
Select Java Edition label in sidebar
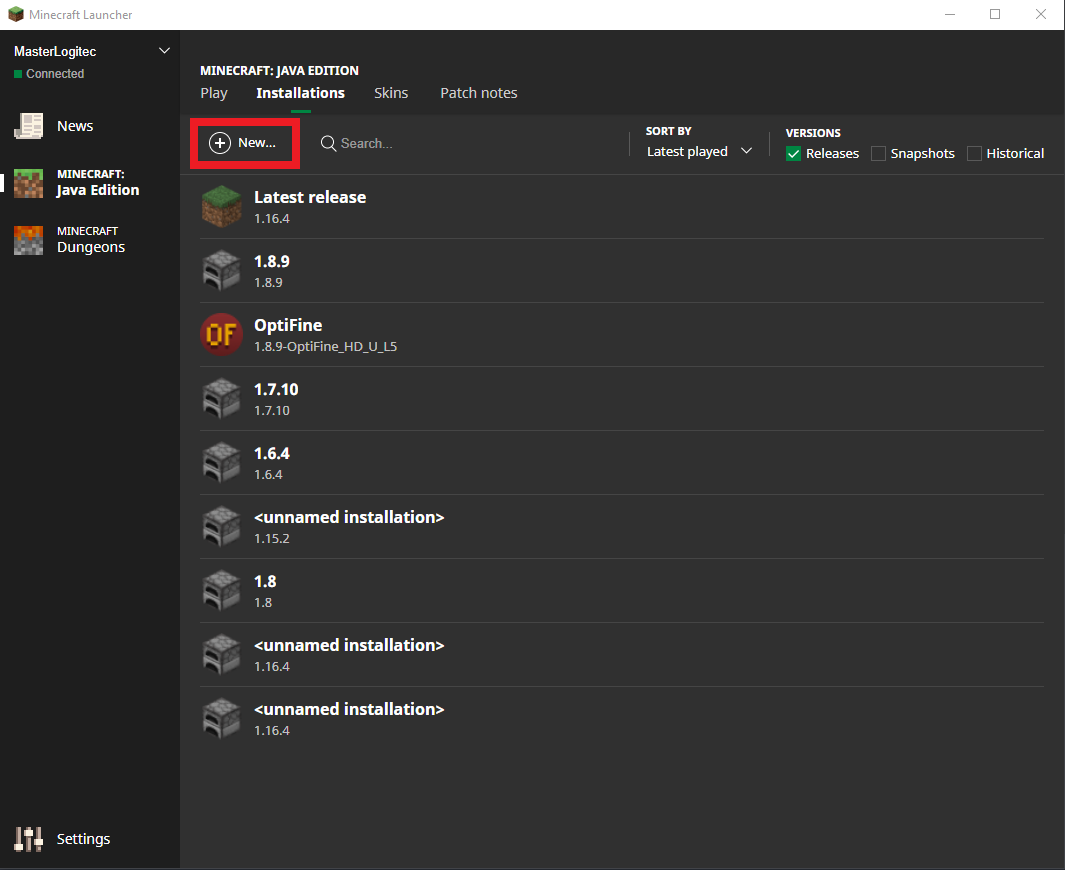pos(98,190)
